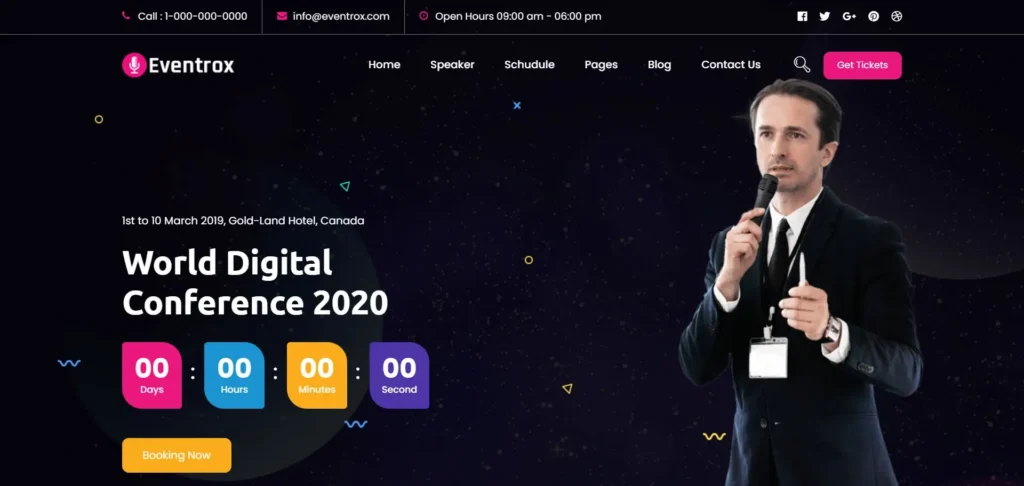Open the Pinterest social icon
The height and width of the screenshot is (486, 1024).
point(873,16)
